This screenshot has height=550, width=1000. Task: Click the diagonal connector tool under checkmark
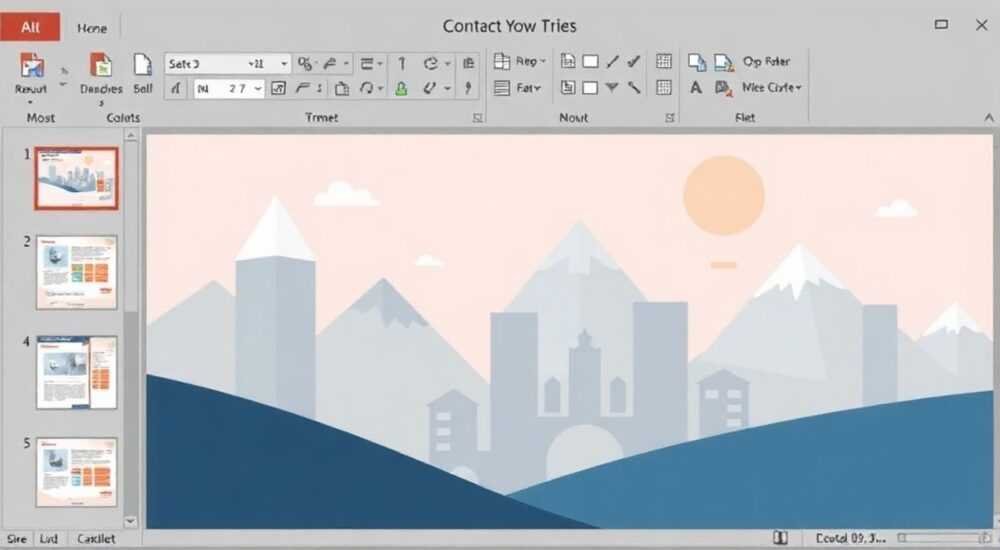[x=634, y=88]
